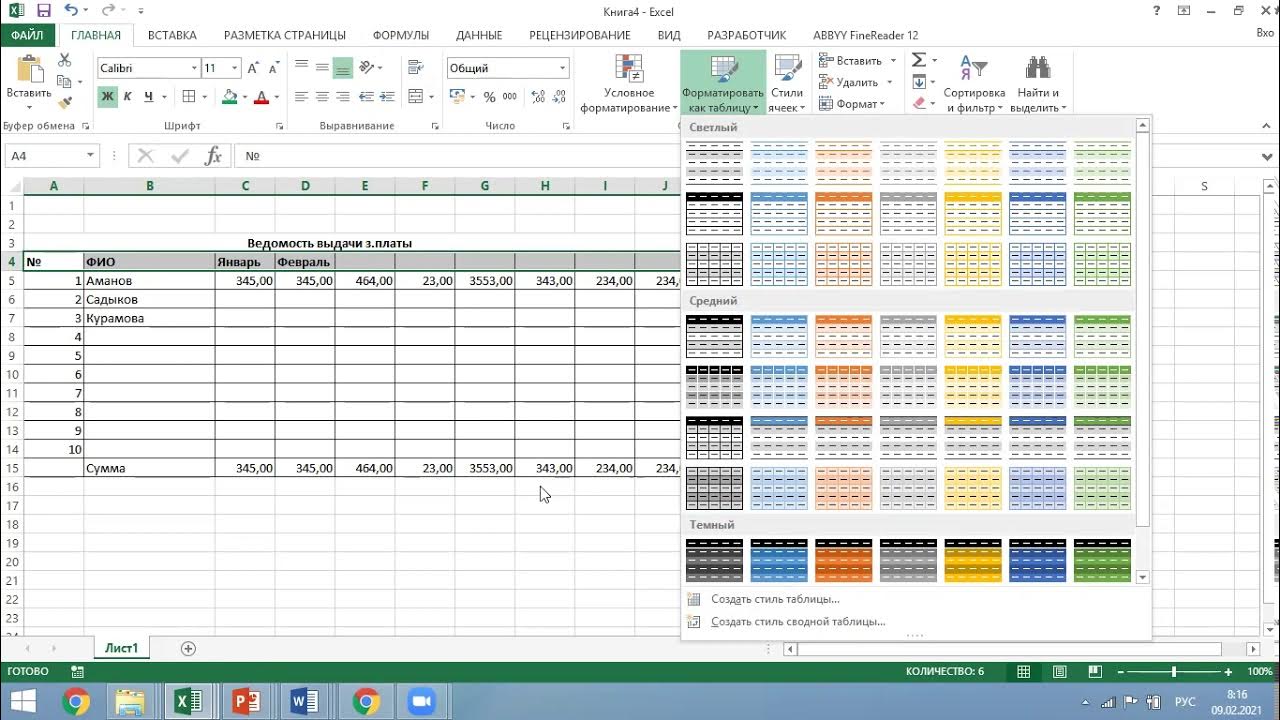
Task: Switch to the РАЗМЕТКА СТРАНИЦЫ tab
Action: (285, 35)
